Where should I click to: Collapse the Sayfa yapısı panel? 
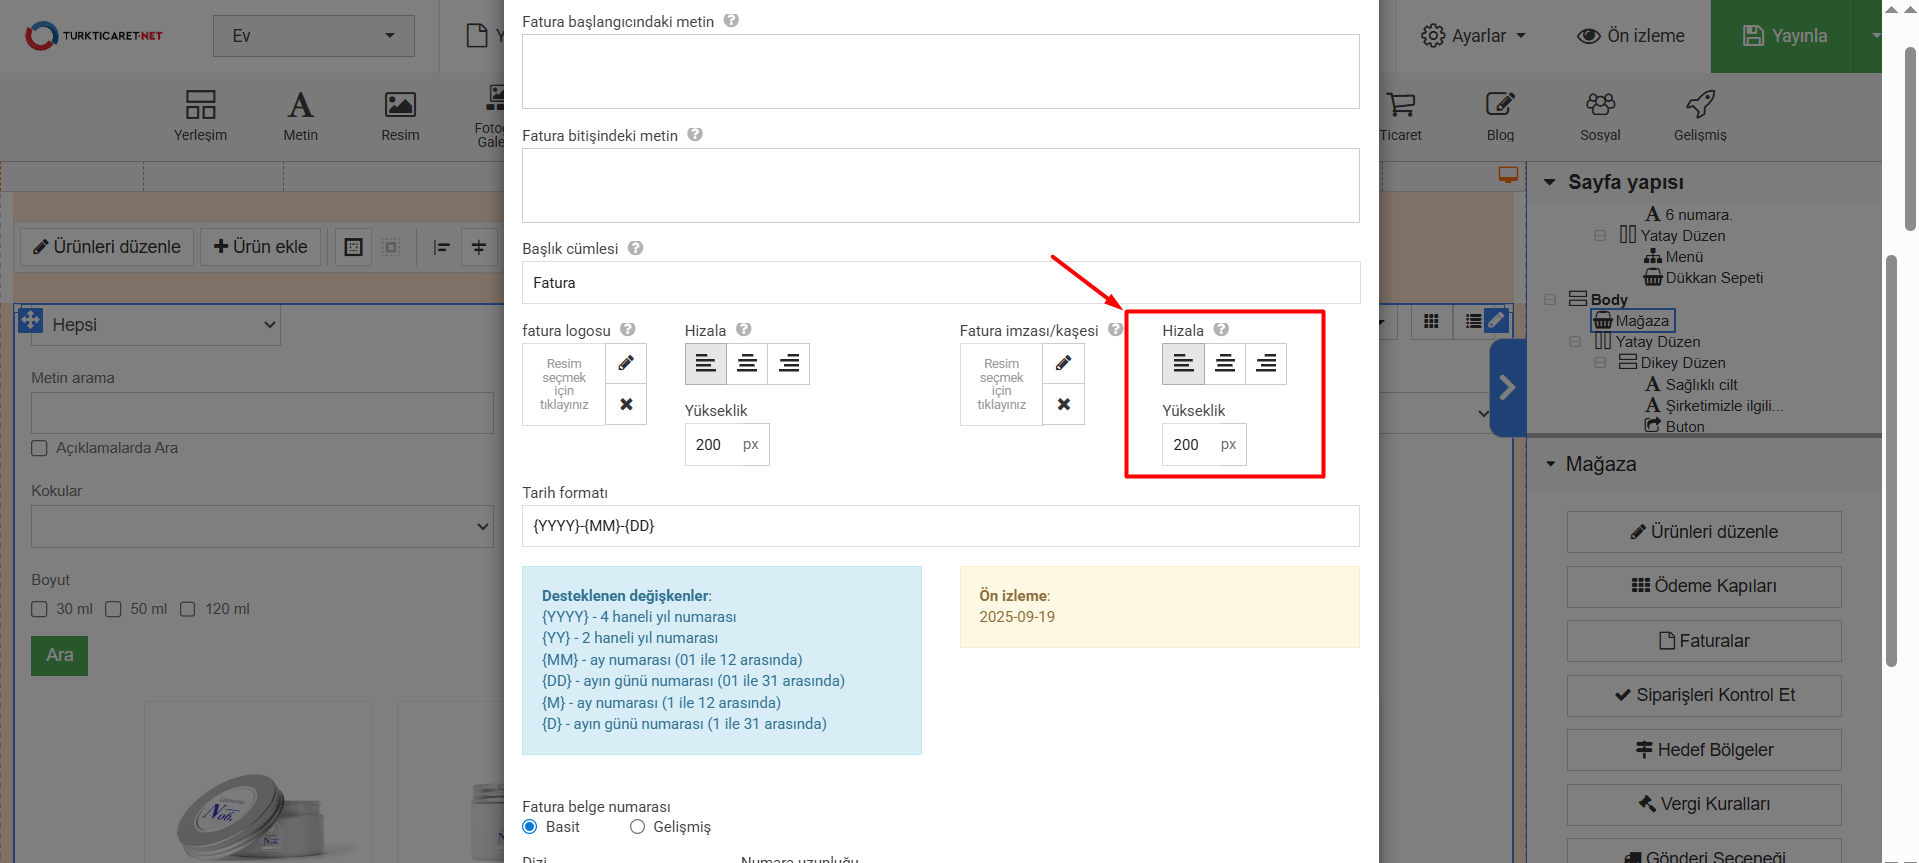tap(1550, 182)
